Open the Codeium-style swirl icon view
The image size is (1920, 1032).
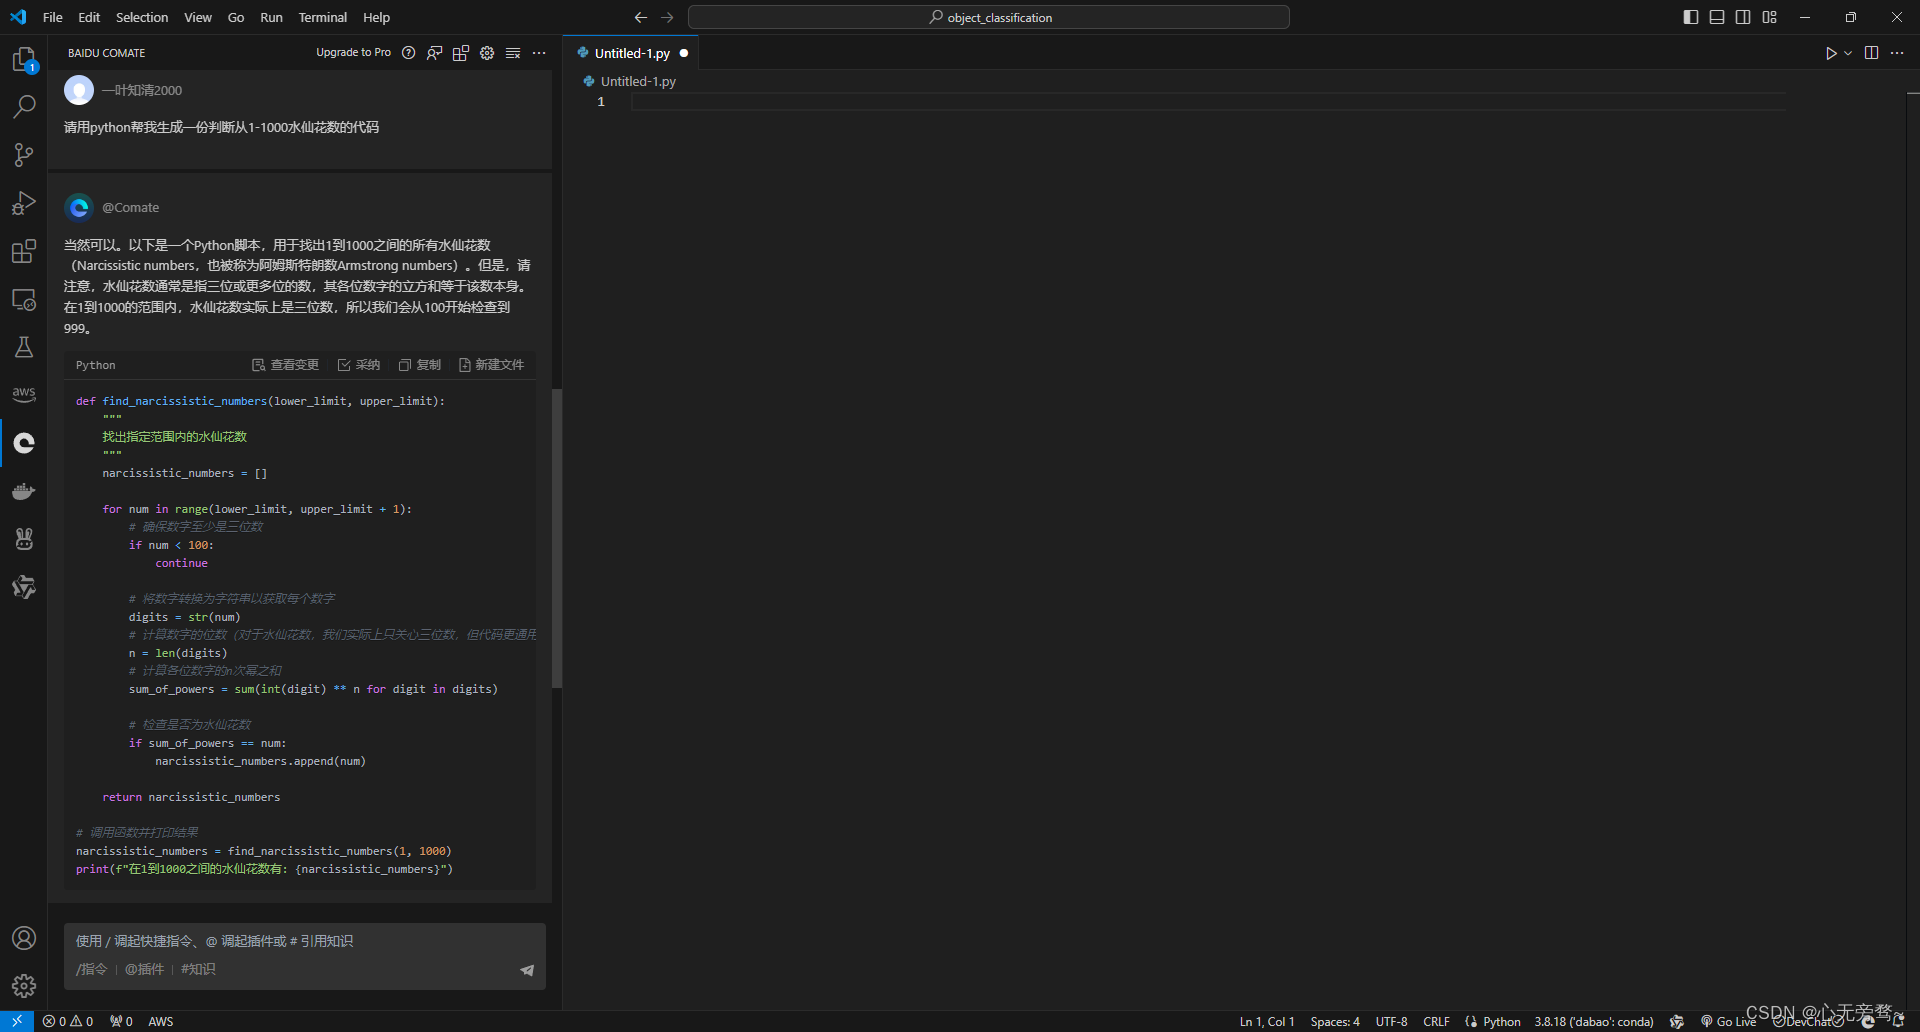[24, 587]
